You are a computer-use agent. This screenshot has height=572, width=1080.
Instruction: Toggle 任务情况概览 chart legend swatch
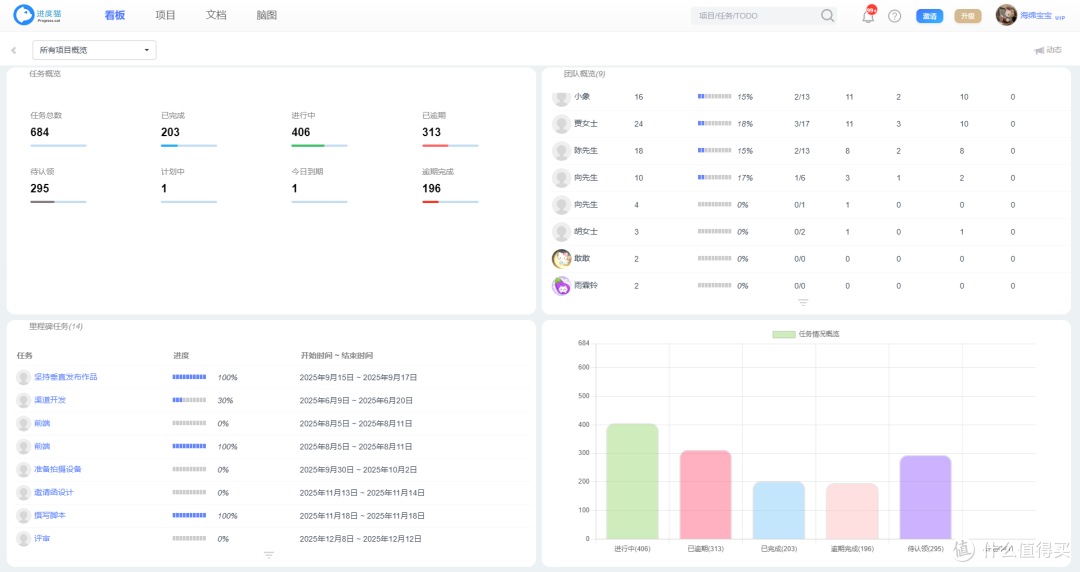[x=784, y=334]
